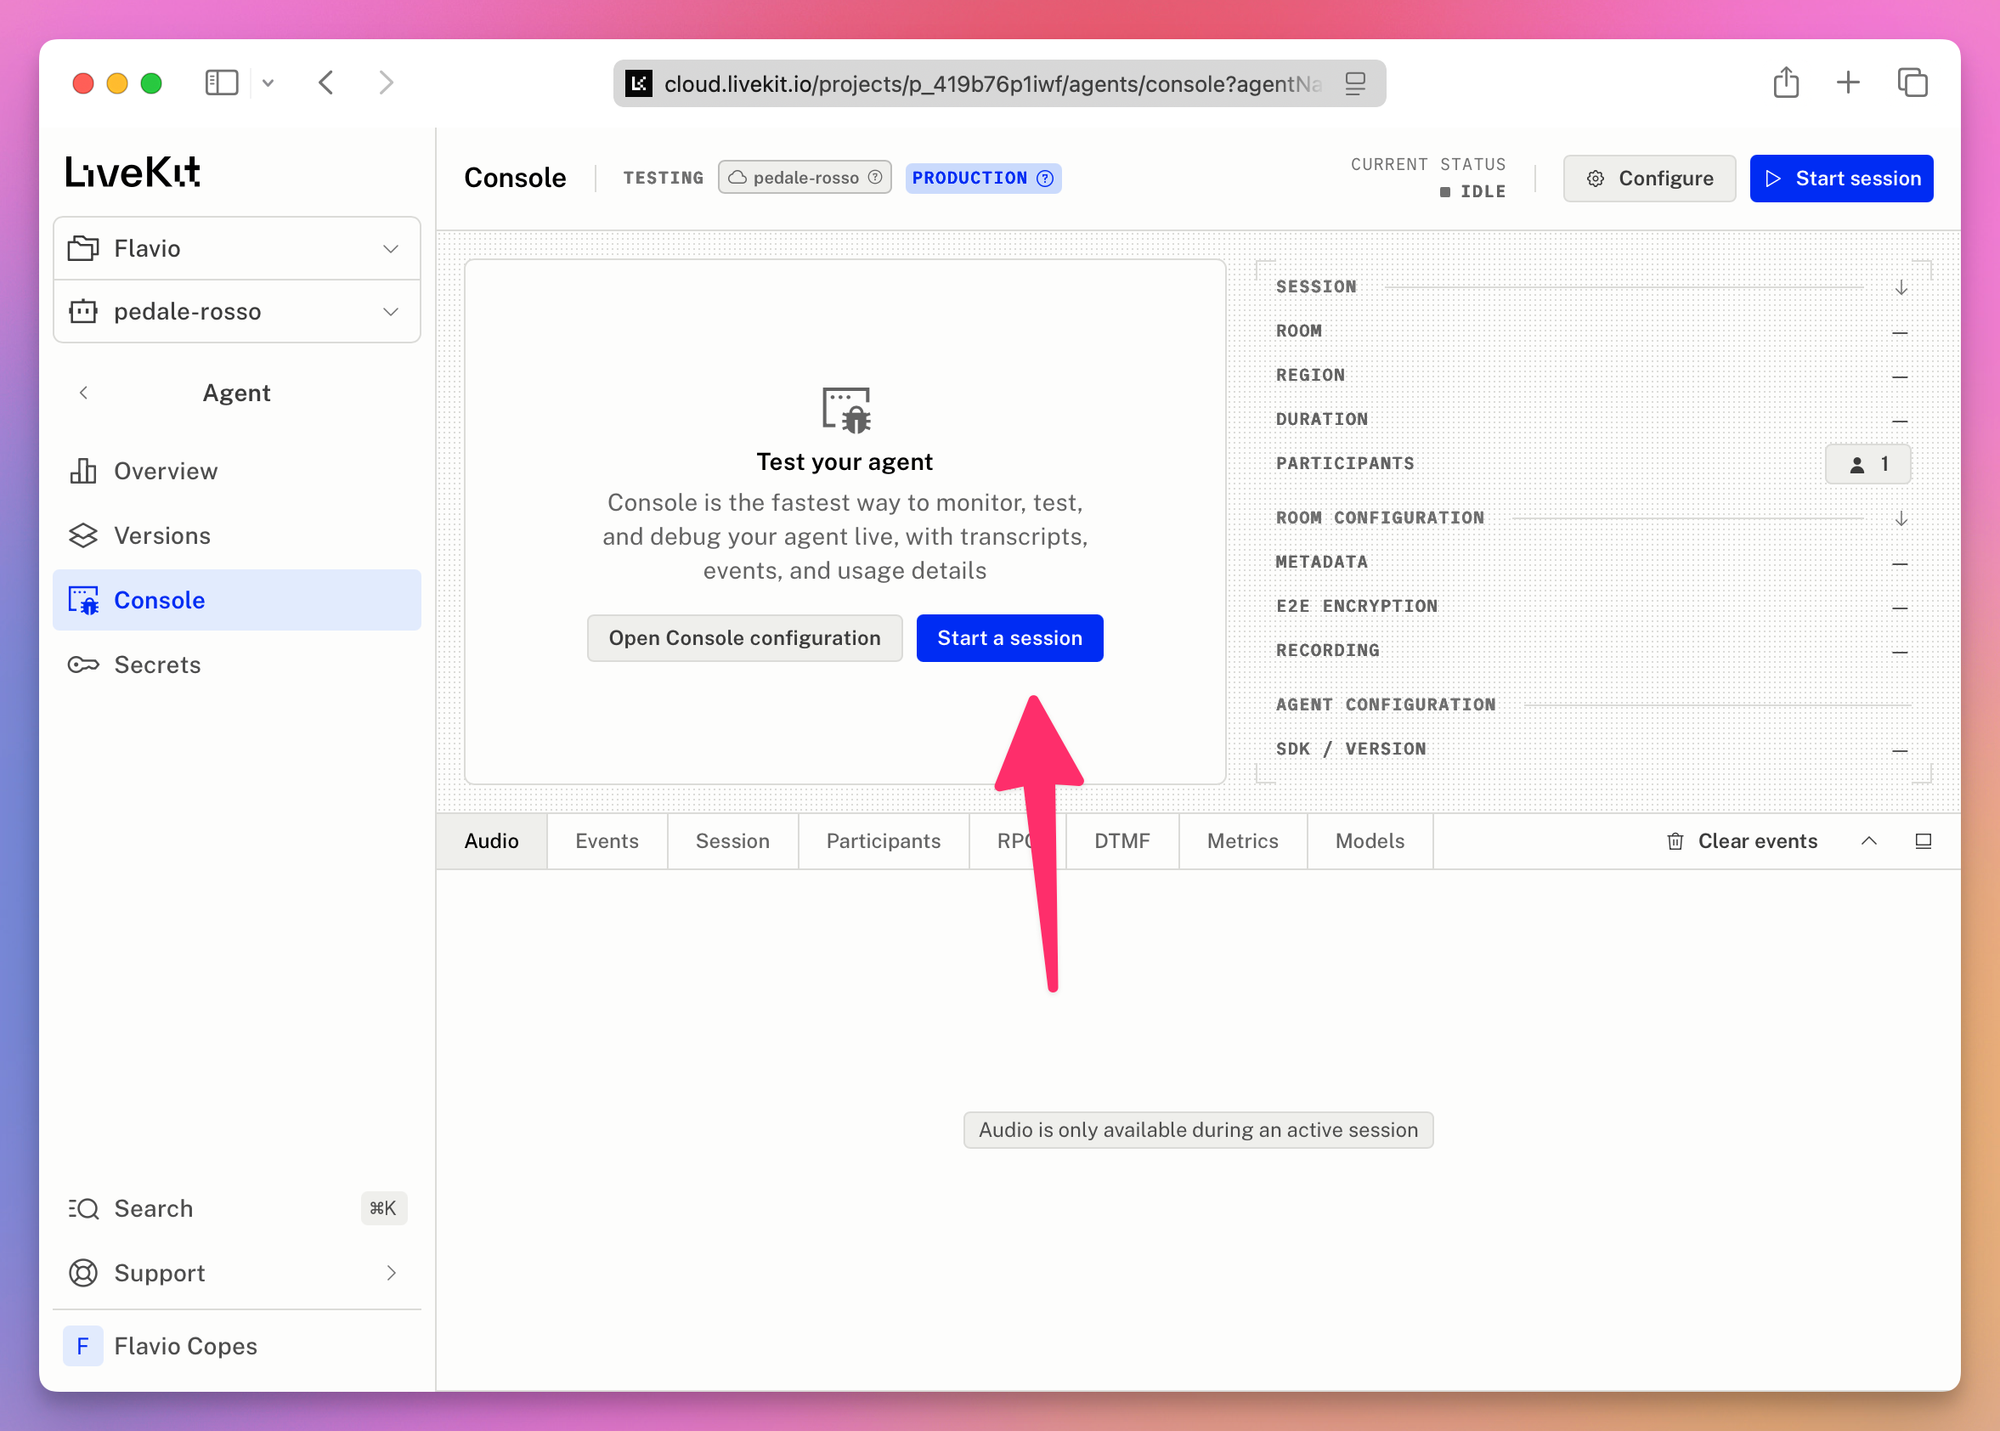The height and width of the screenshot is (1431, 2000).
Task: Open the Versions page
Action: coord(237,535)
